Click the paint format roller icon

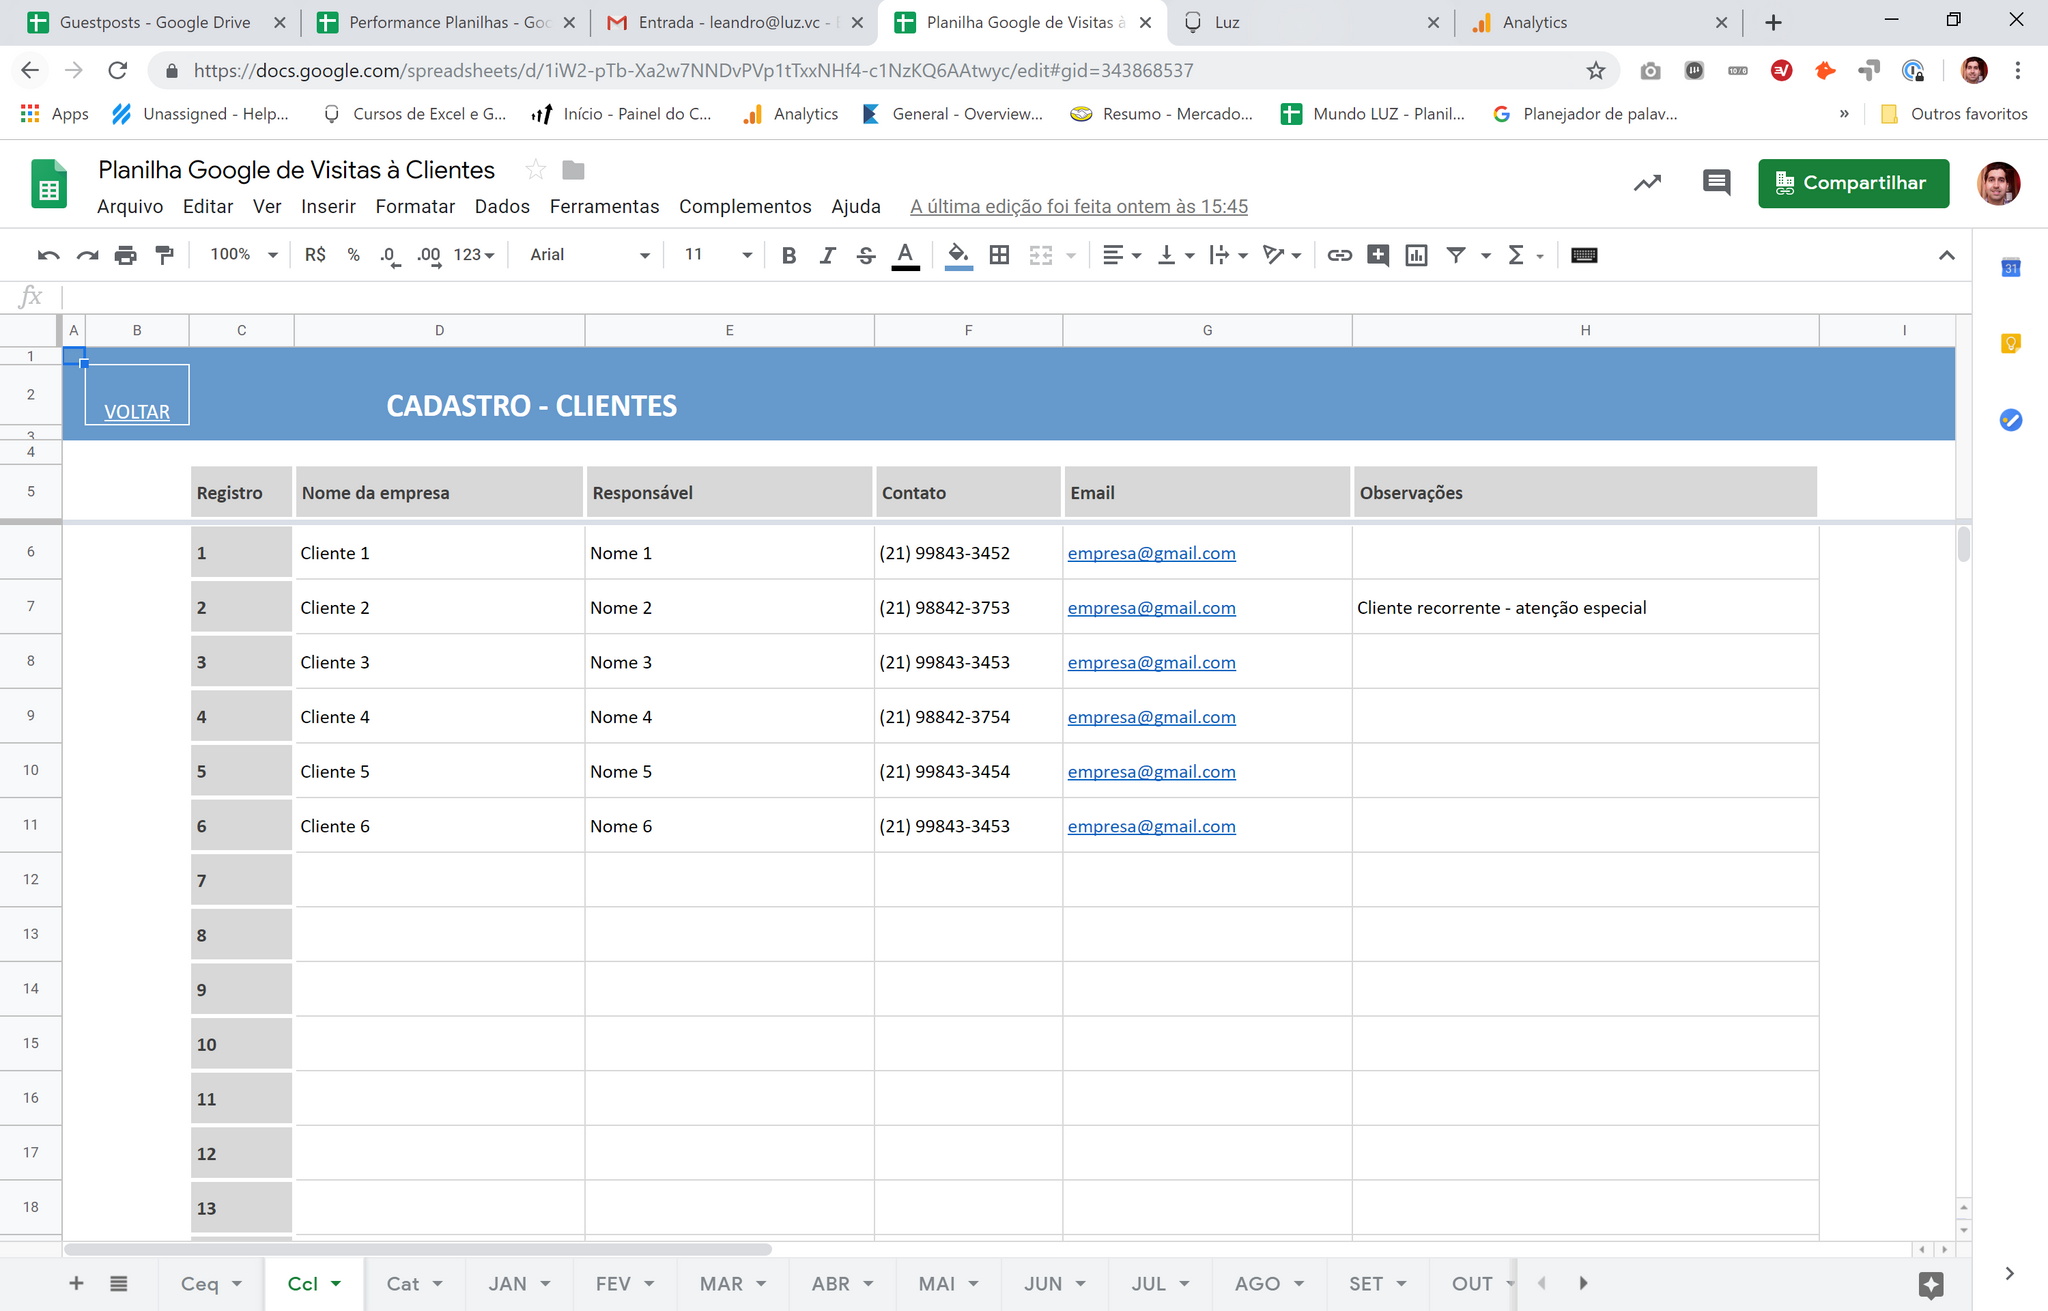point(165,255)
